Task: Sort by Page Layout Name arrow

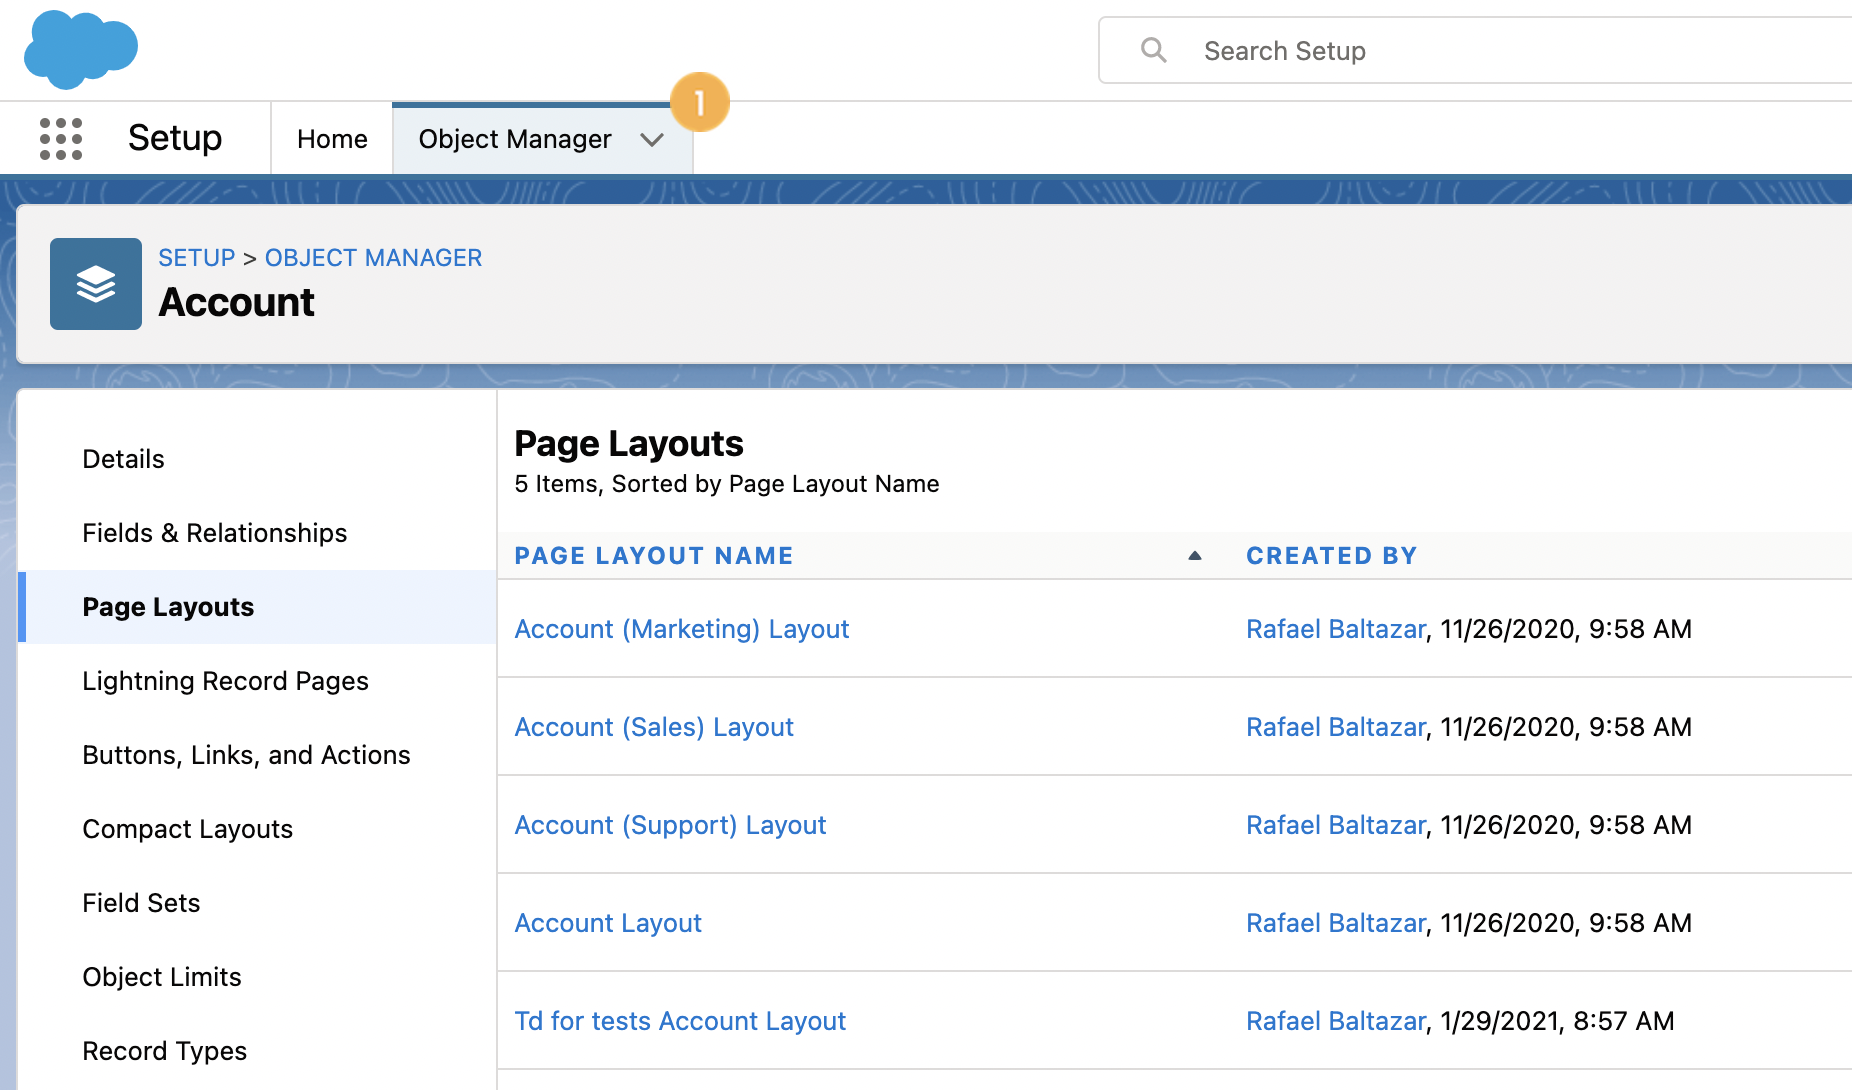Action: click(1194, 556)
